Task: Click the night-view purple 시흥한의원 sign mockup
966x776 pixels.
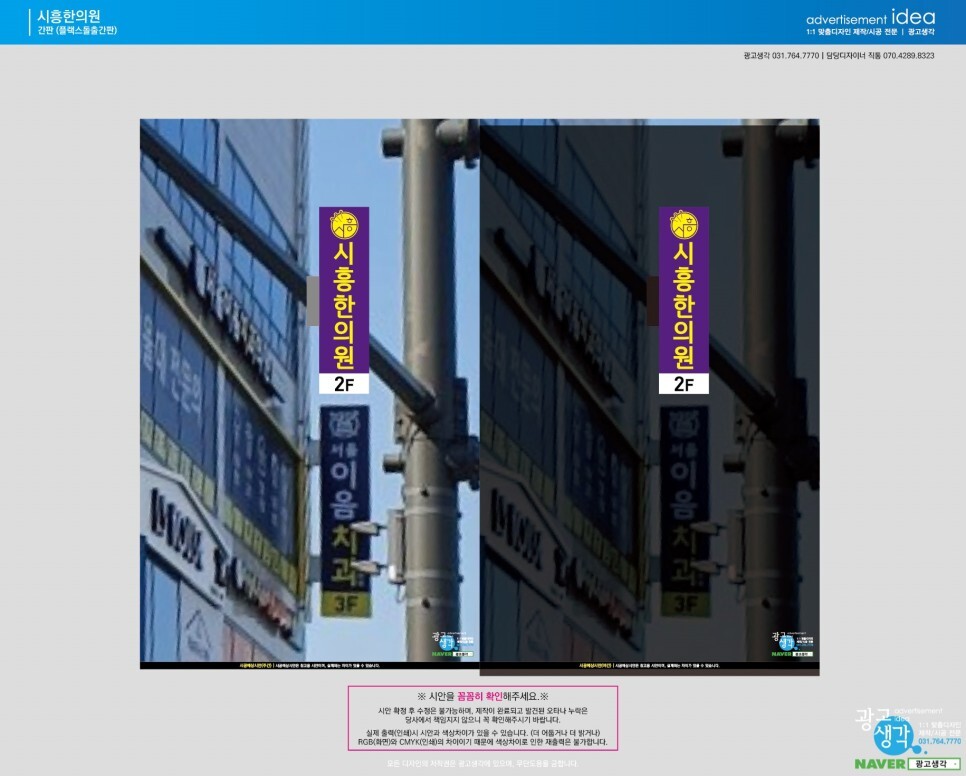Action: (x=684, y=290)
